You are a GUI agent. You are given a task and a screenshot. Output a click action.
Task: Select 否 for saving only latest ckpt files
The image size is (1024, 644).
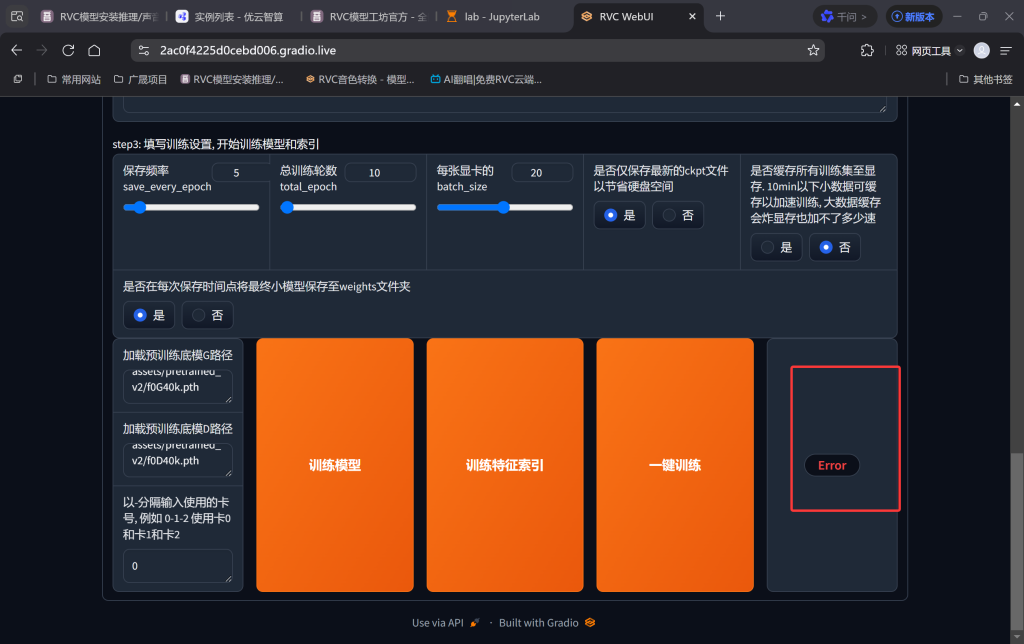click(677, 214)
